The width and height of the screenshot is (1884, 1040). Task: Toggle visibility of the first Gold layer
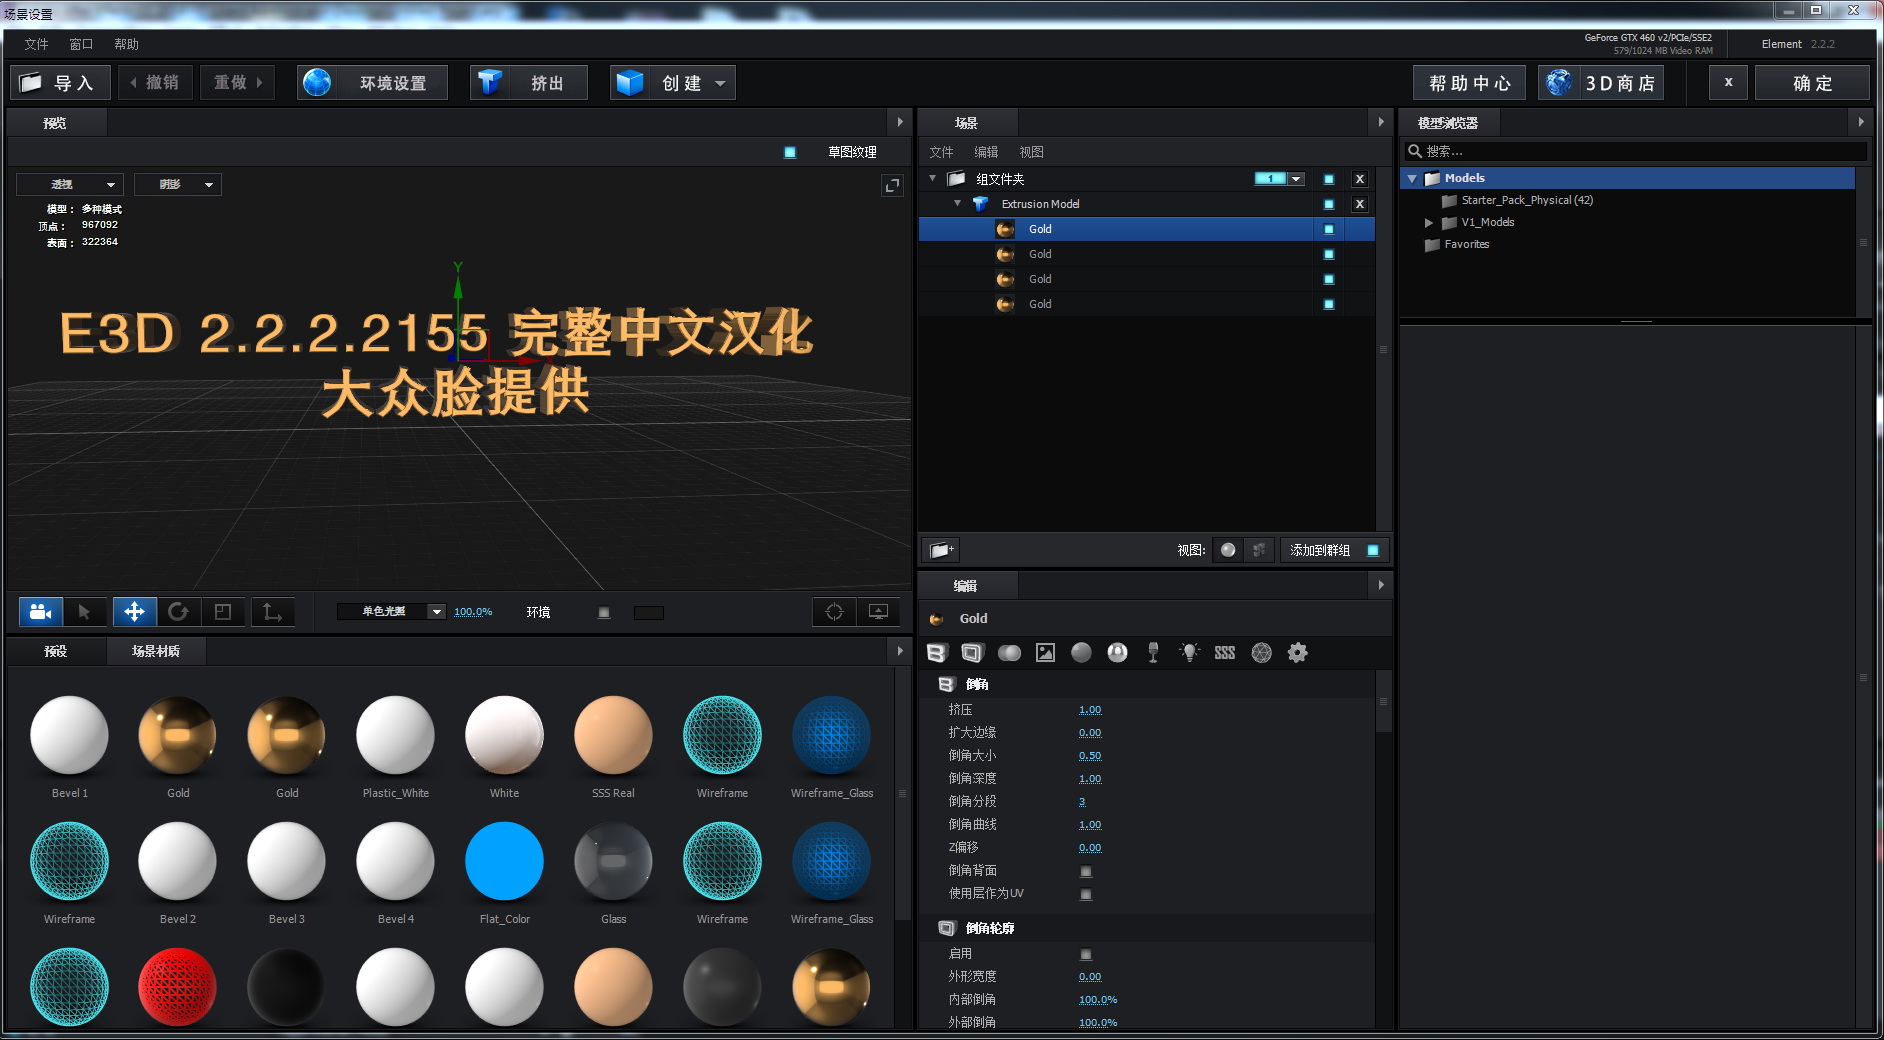(x=1329, y=228)
